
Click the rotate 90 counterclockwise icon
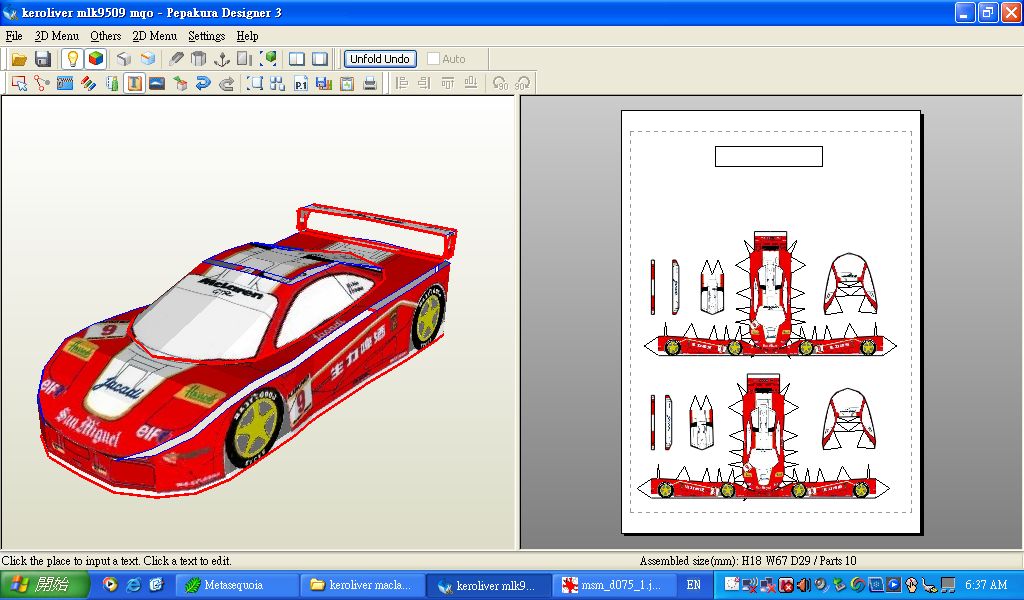[x=500, y=83]
